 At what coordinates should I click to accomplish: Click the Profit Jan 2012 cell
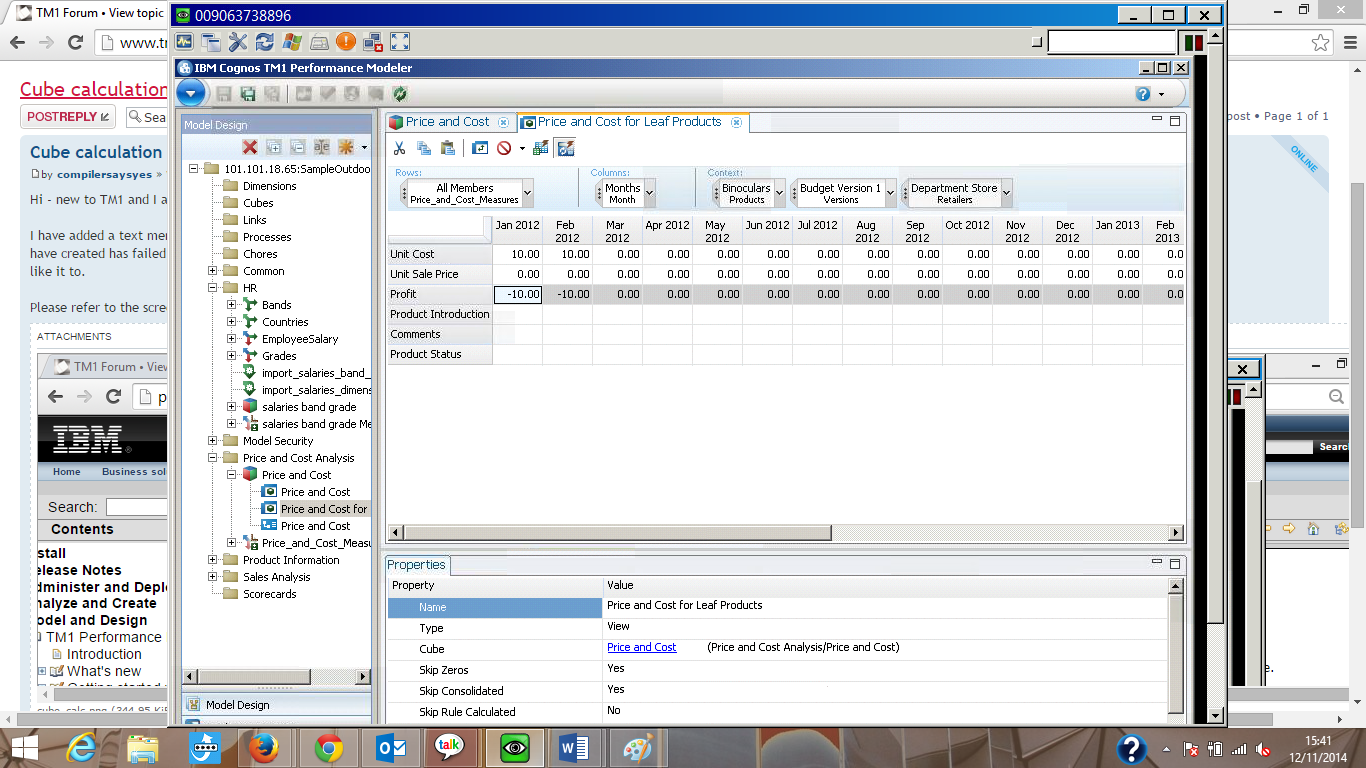pos(518,294)
